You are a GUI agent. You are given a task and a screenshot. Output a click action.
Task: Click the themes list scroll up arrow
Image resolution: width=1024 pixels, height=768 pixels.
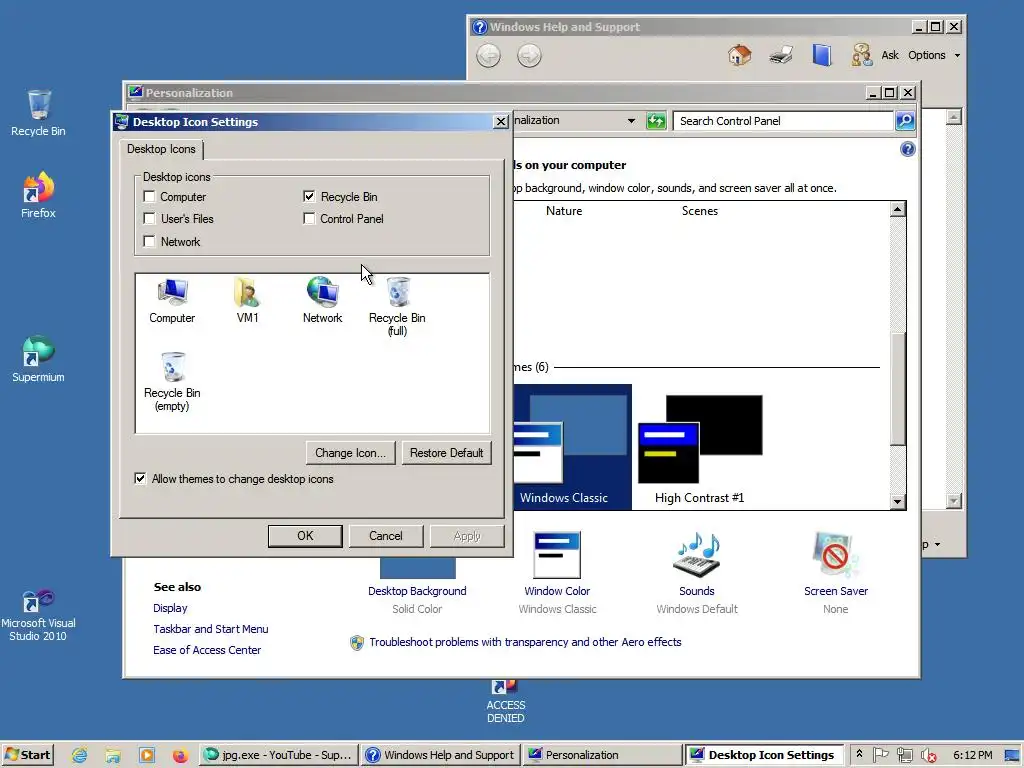[x=898, y=209]
